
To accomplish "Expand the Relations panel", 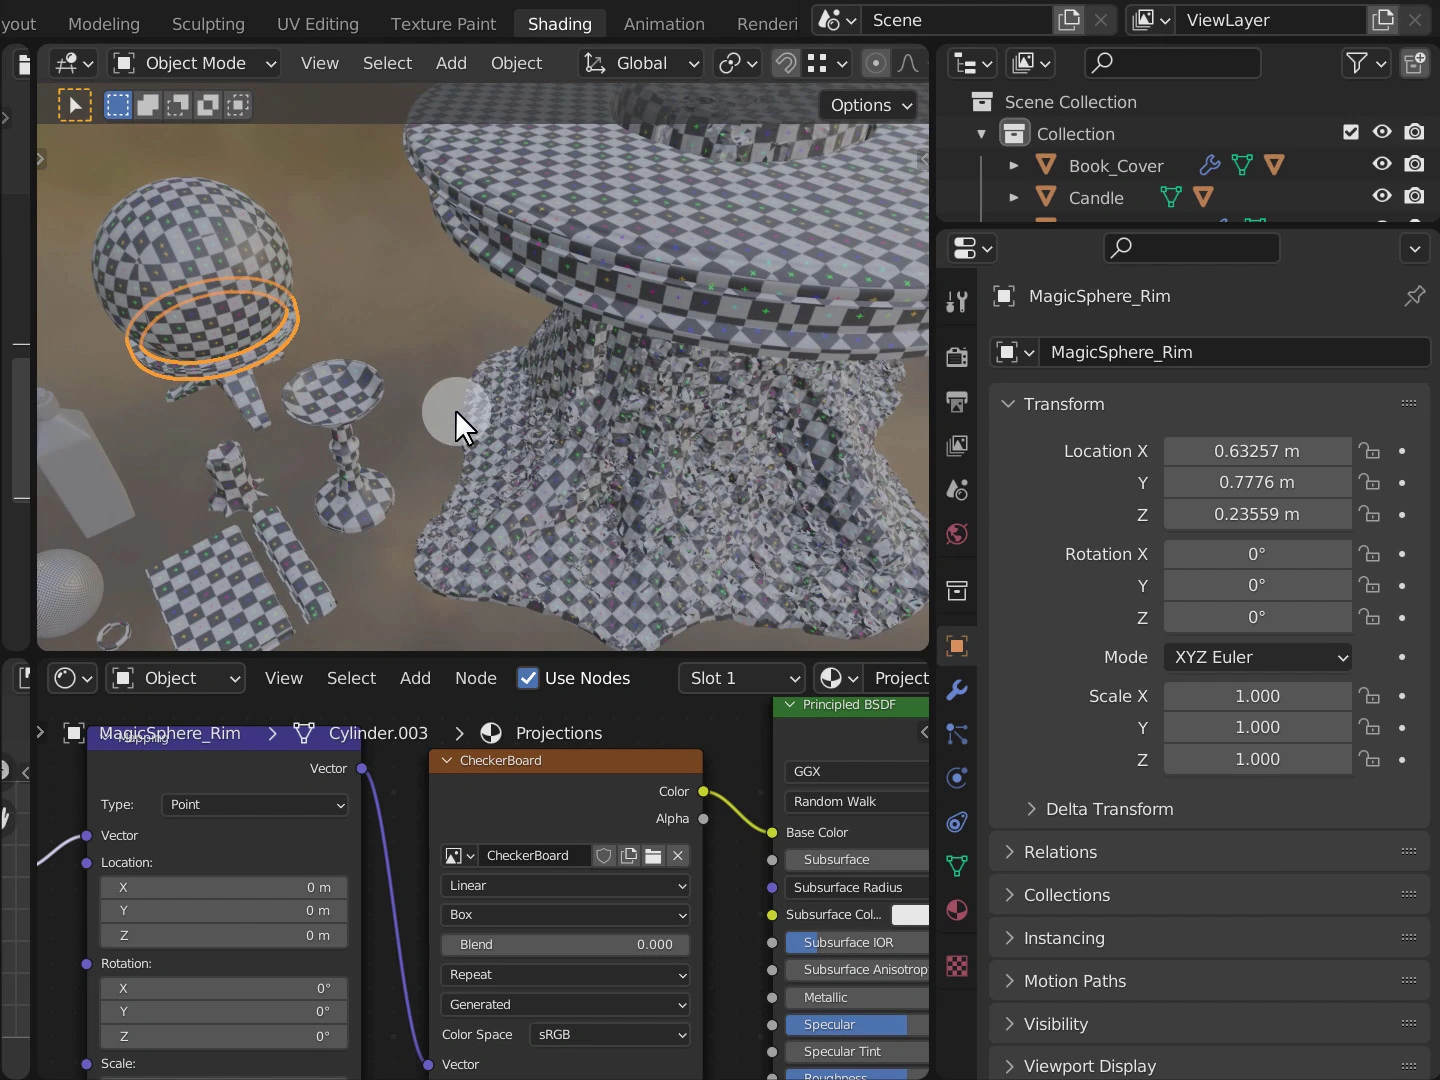I will [x=1060, y=852].
